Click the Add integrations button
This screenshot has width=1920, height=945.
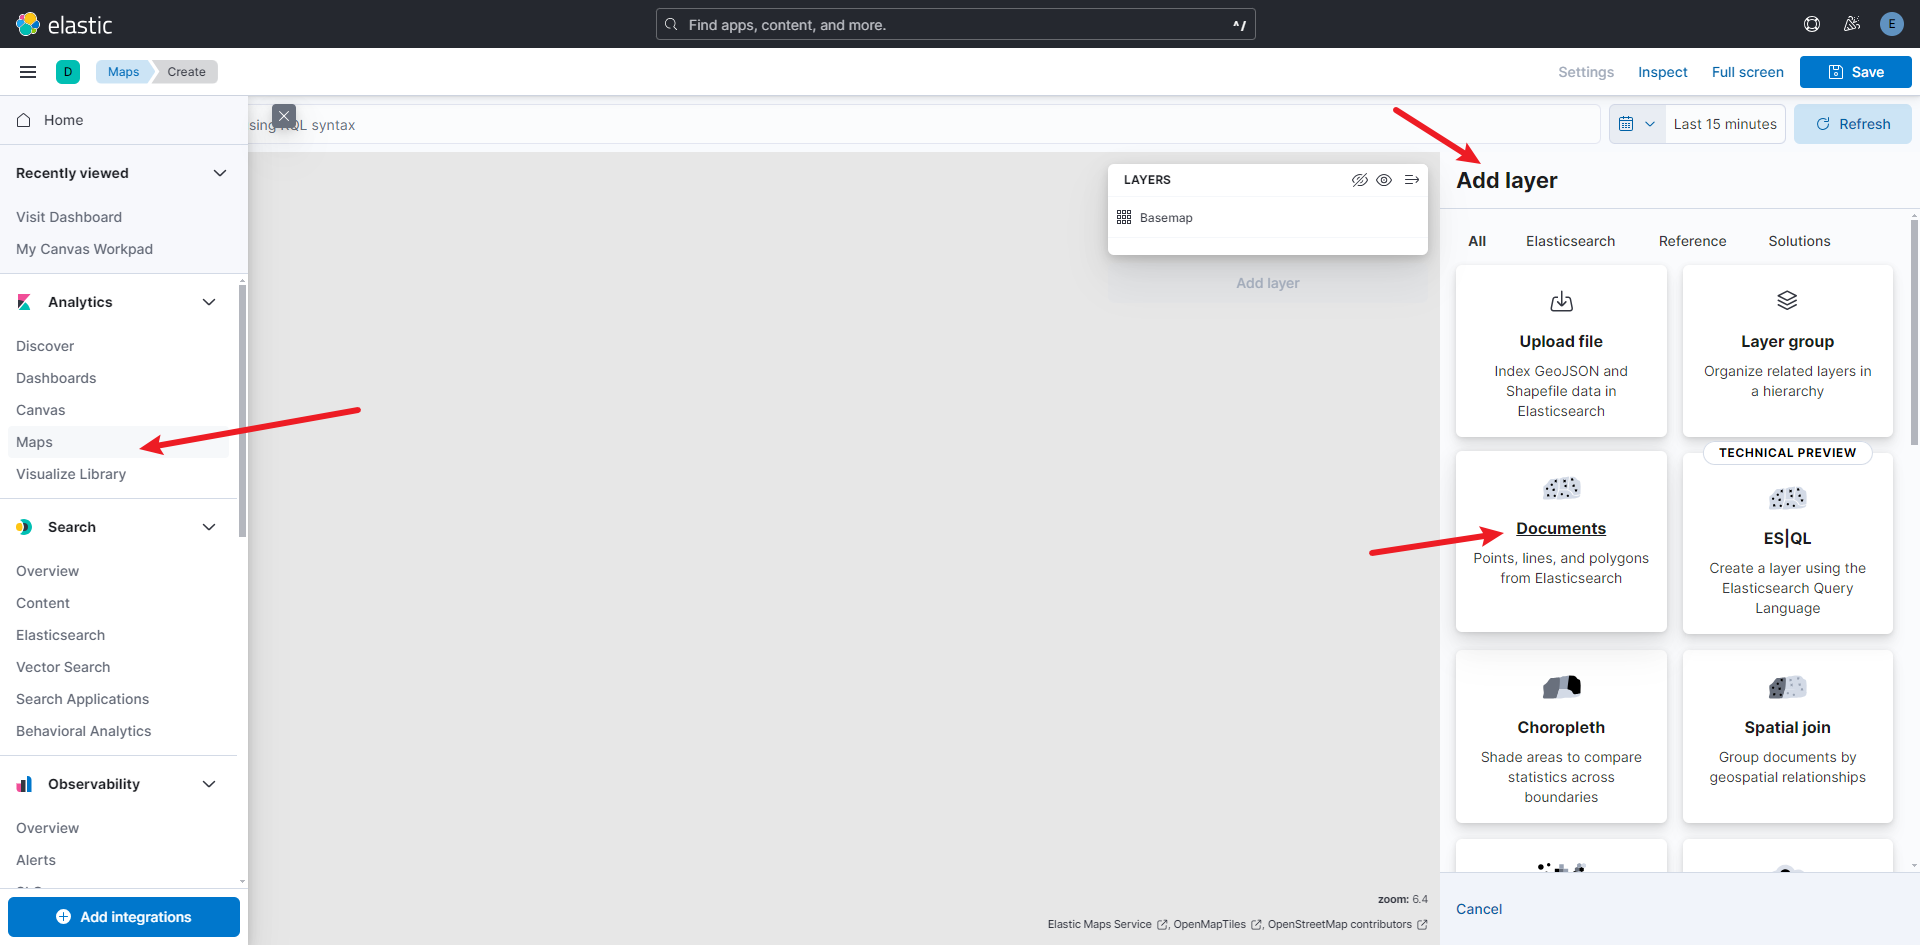pyautogui.click(x=123, y=916)
